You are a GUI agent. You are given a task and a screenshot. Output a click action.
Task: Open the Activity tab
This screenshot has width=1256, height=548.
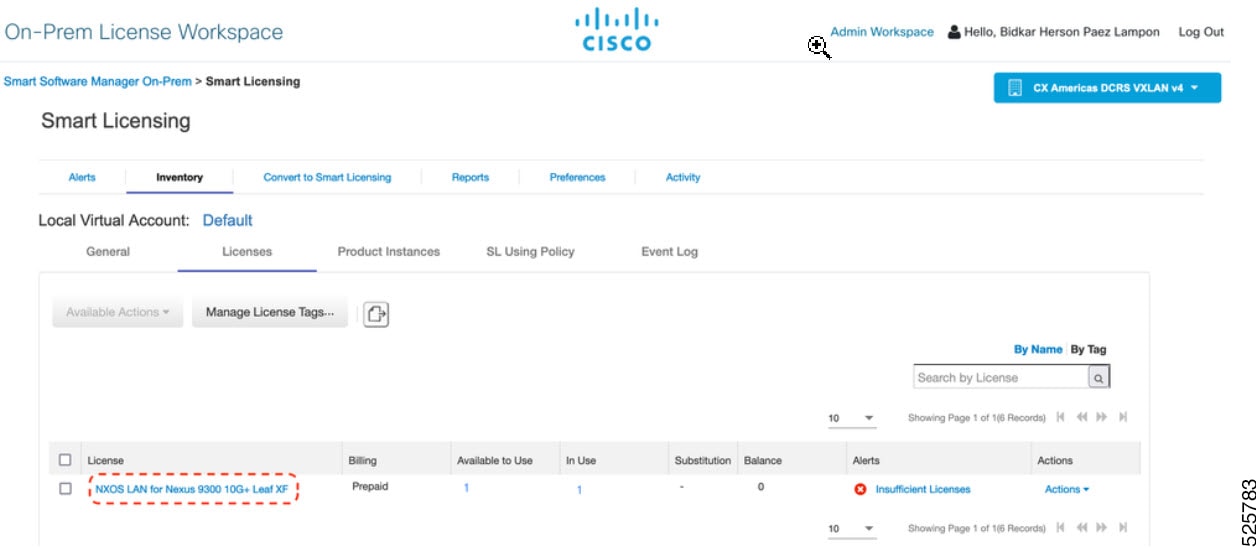click(x=683, y=177)
